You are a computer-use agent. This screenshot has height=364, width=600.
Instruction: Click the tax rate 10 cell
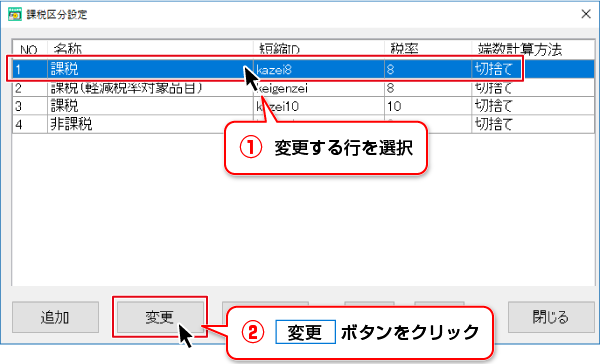428,106
